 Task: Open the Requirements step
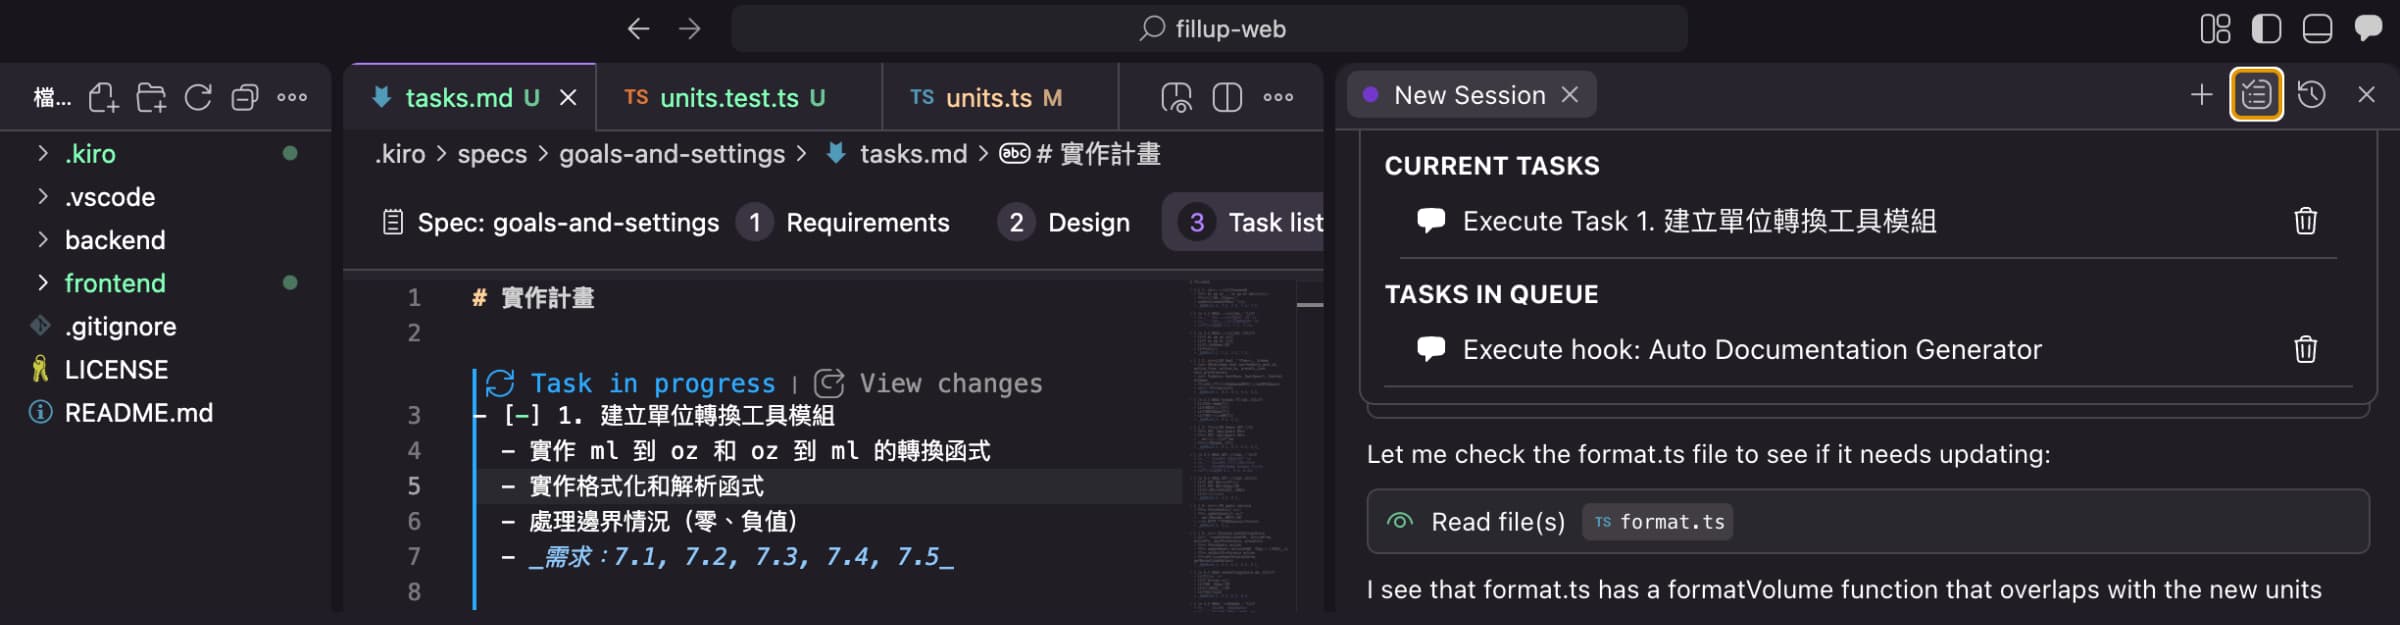point(843,222)
